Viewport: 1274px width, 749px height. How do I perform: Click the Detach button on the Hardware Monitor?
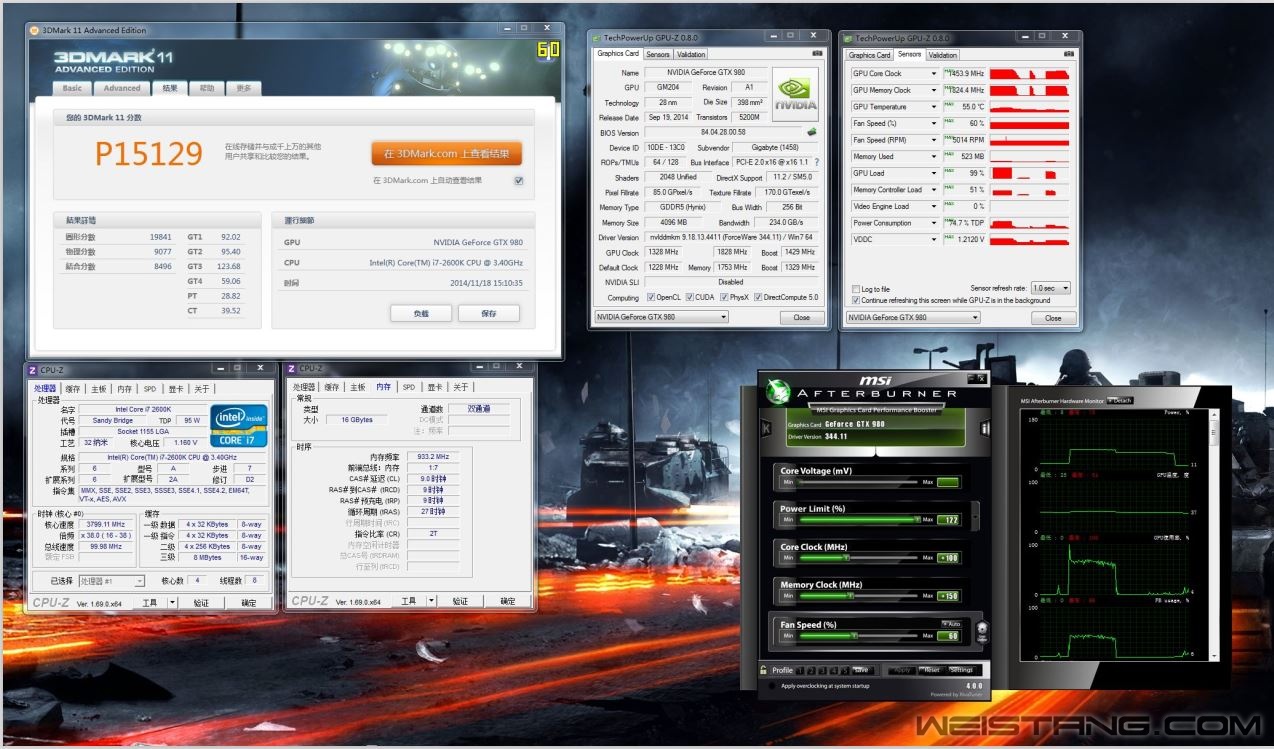[1119, 401]
